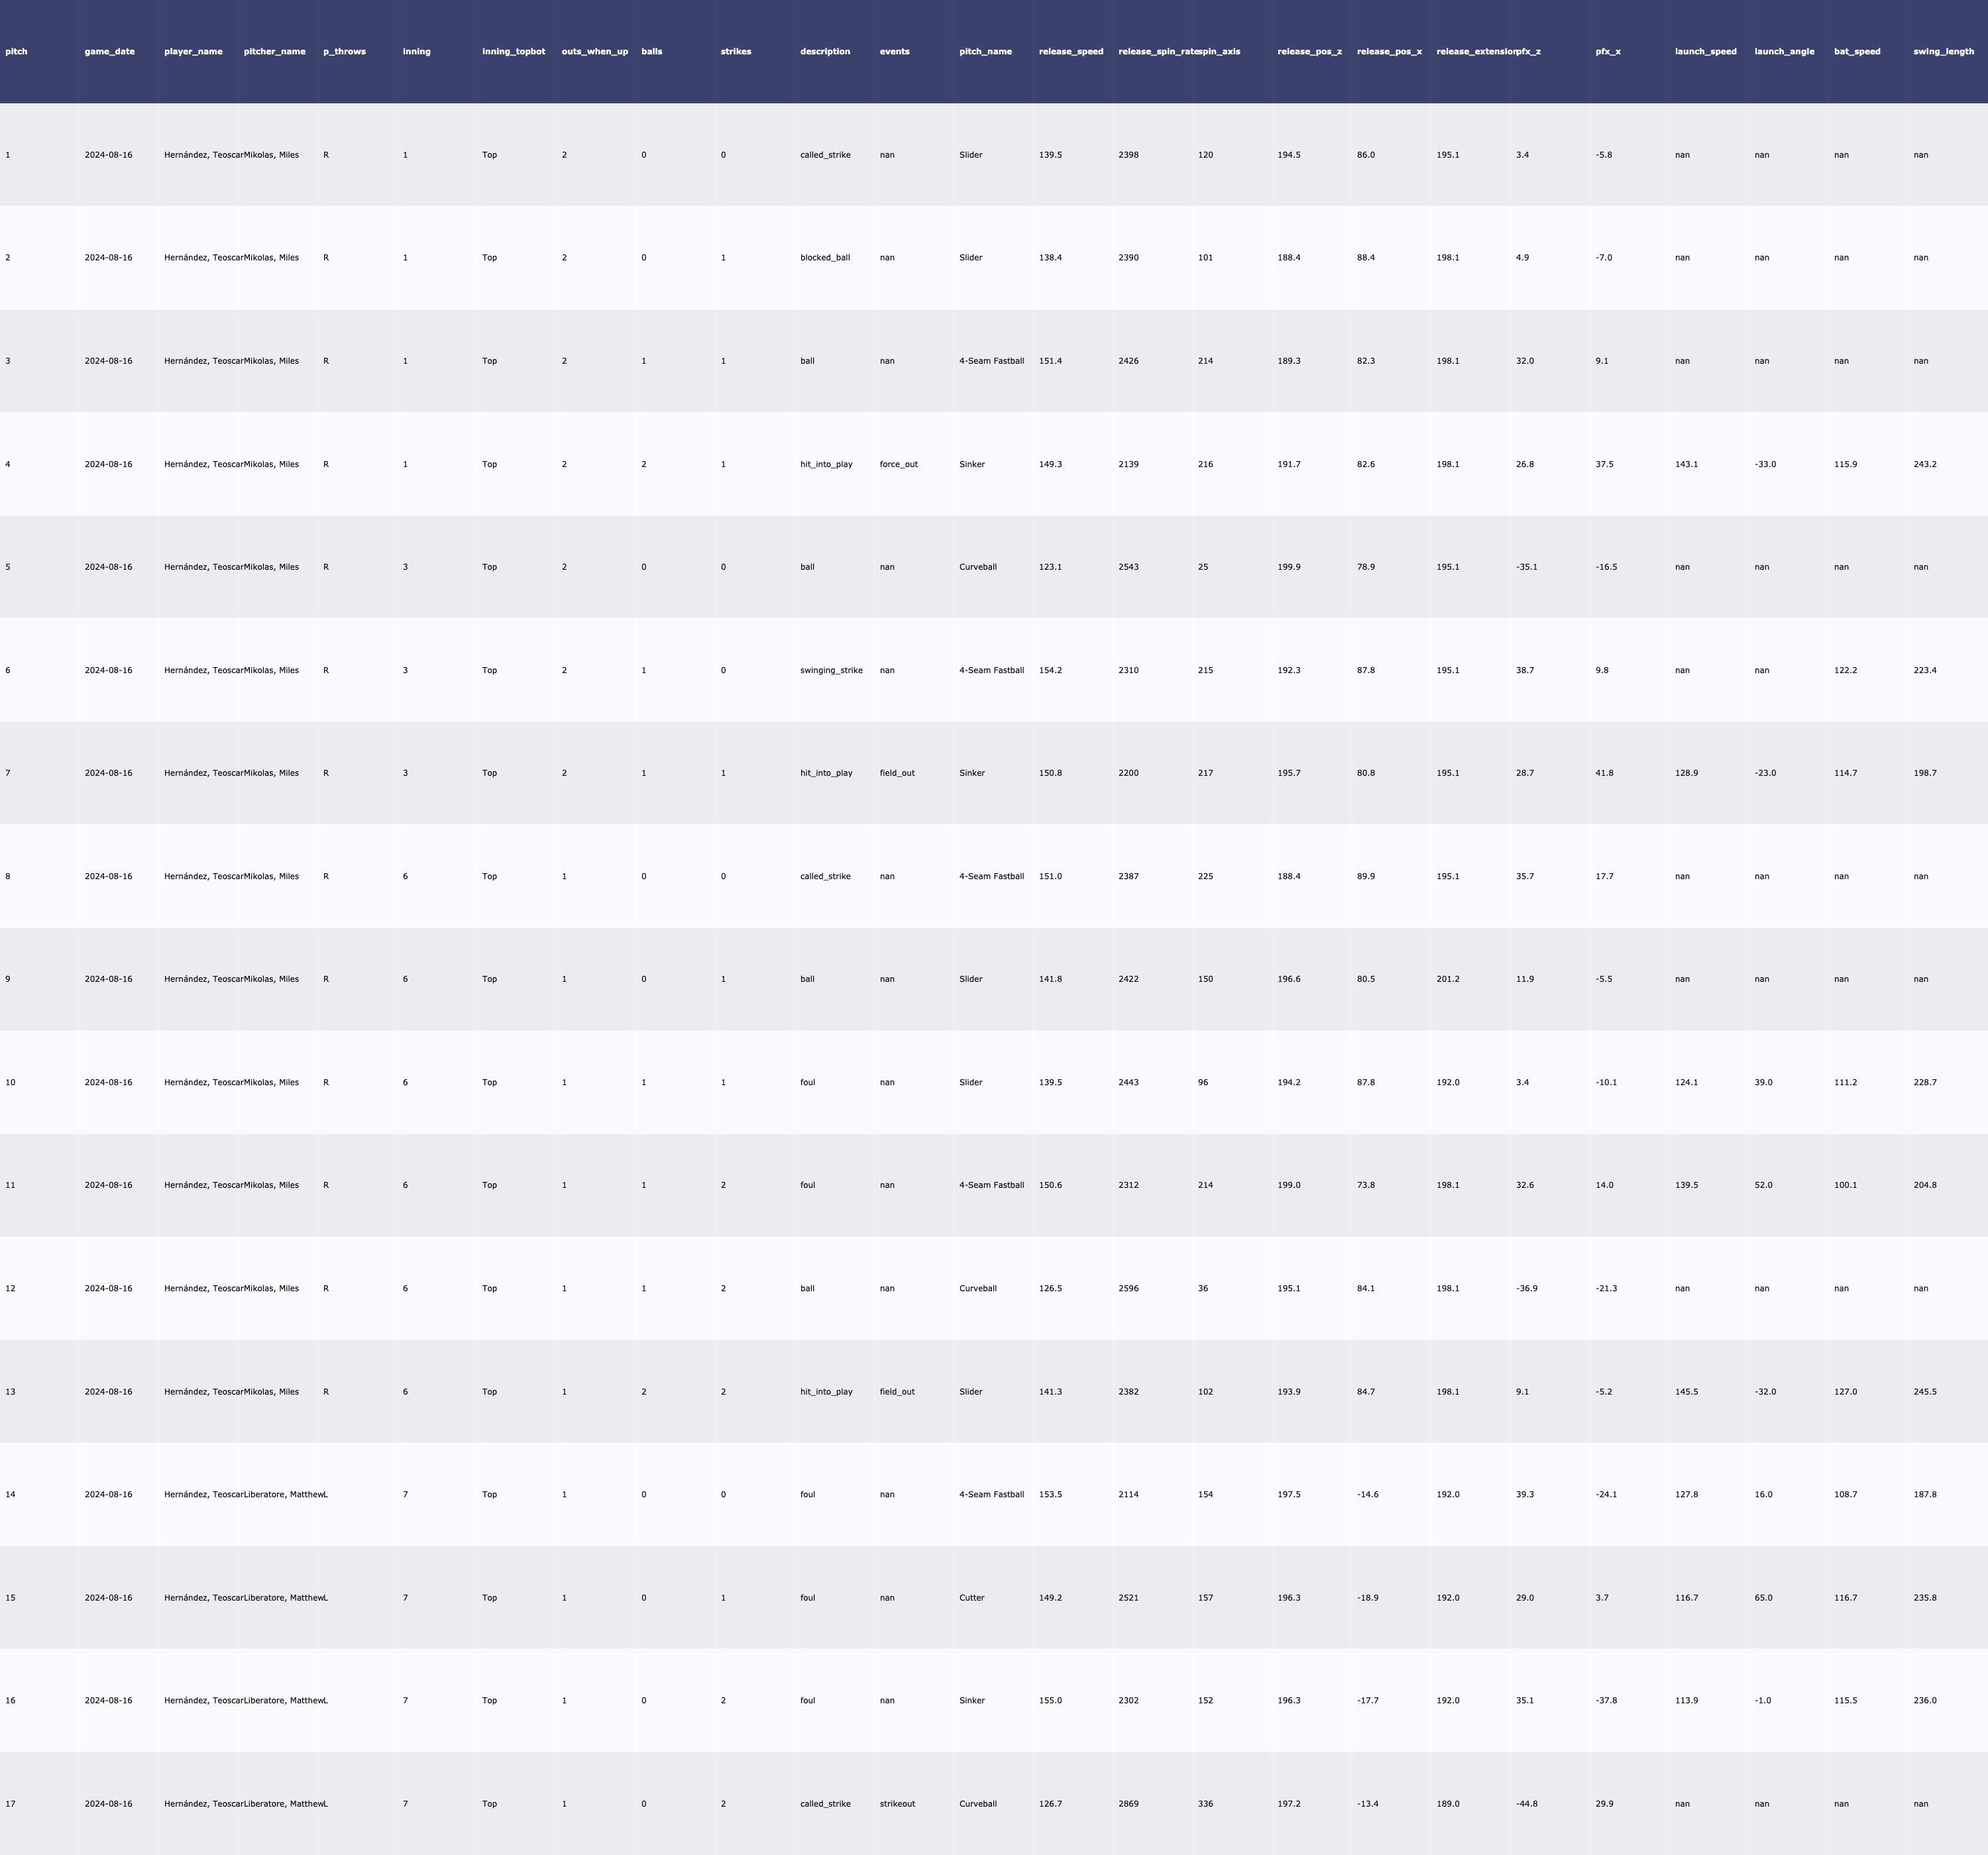Image resolution: width=1988 pixels, height=1855 pixels.
Task: Click force_out event in row 4
Action: 898,464
